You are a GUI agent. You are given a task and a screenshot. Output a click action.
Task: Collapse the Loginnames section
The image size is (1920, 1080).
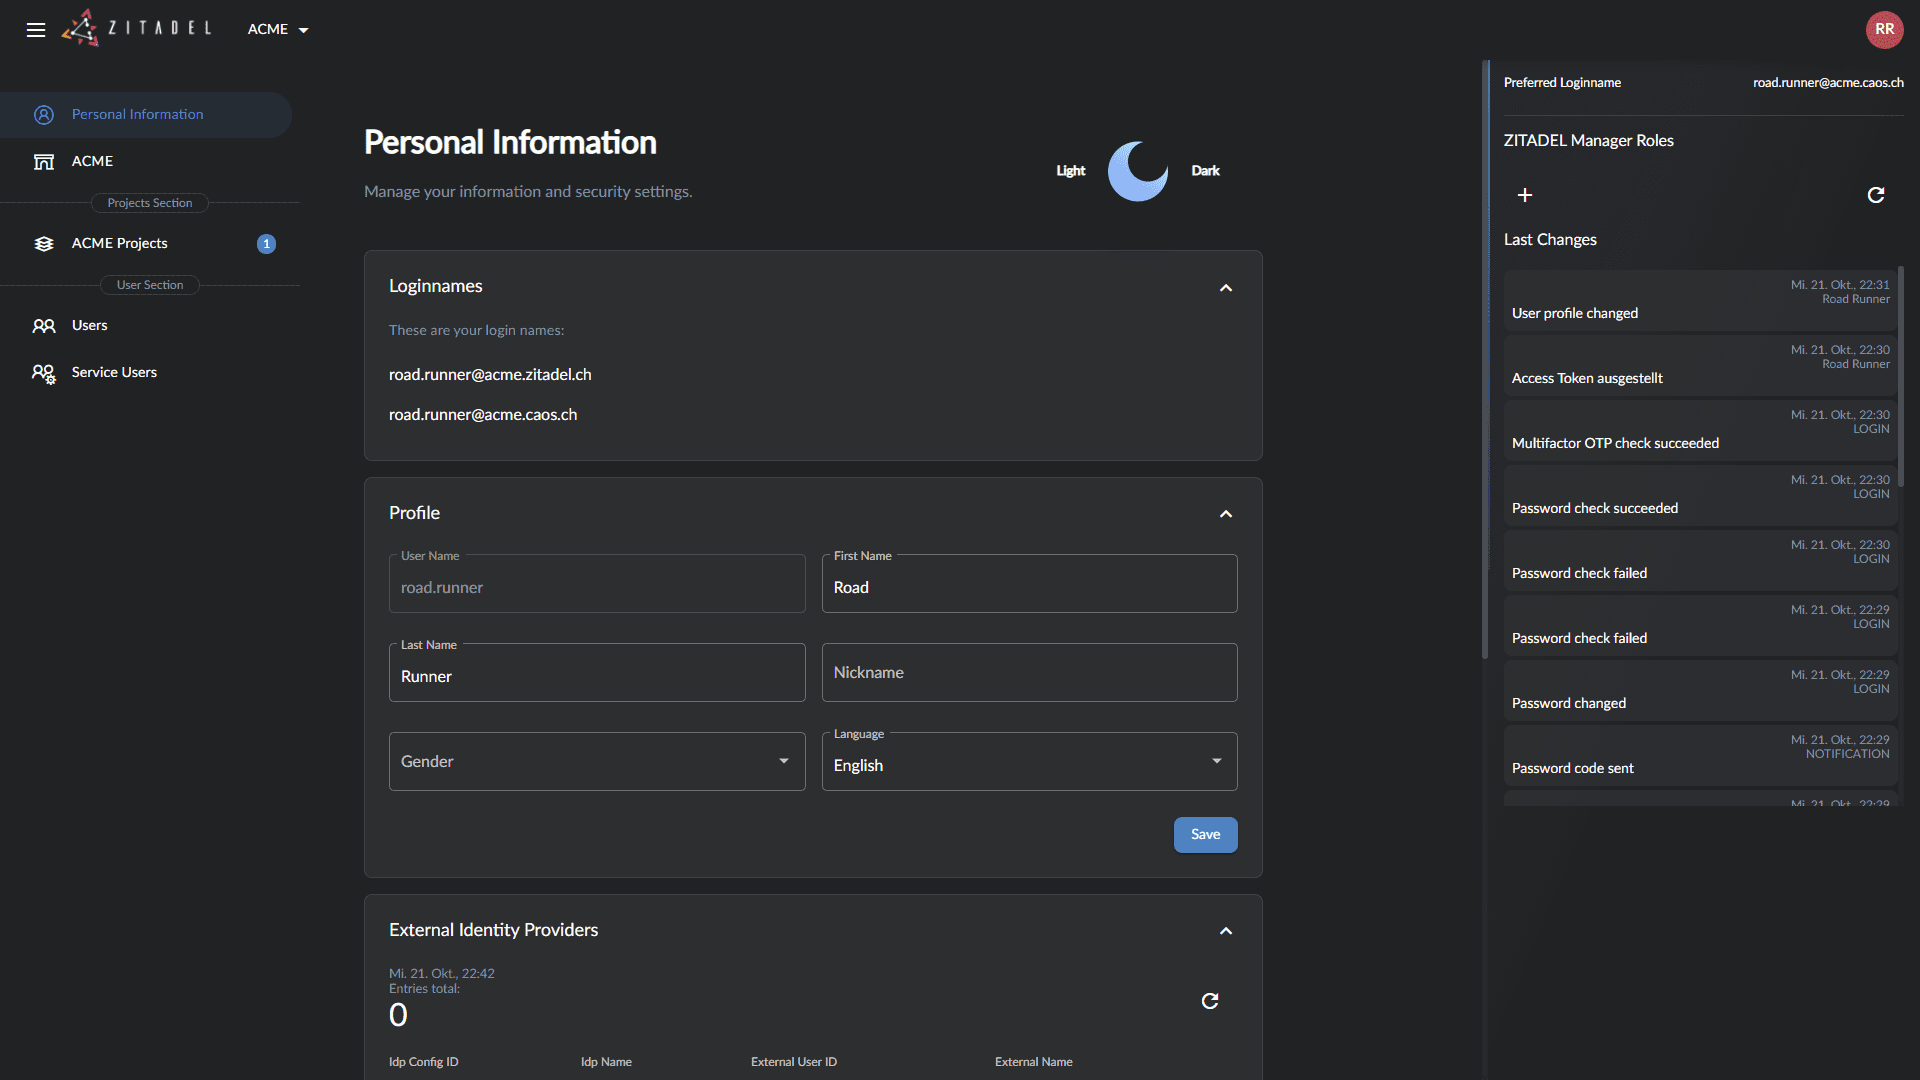1226,288
